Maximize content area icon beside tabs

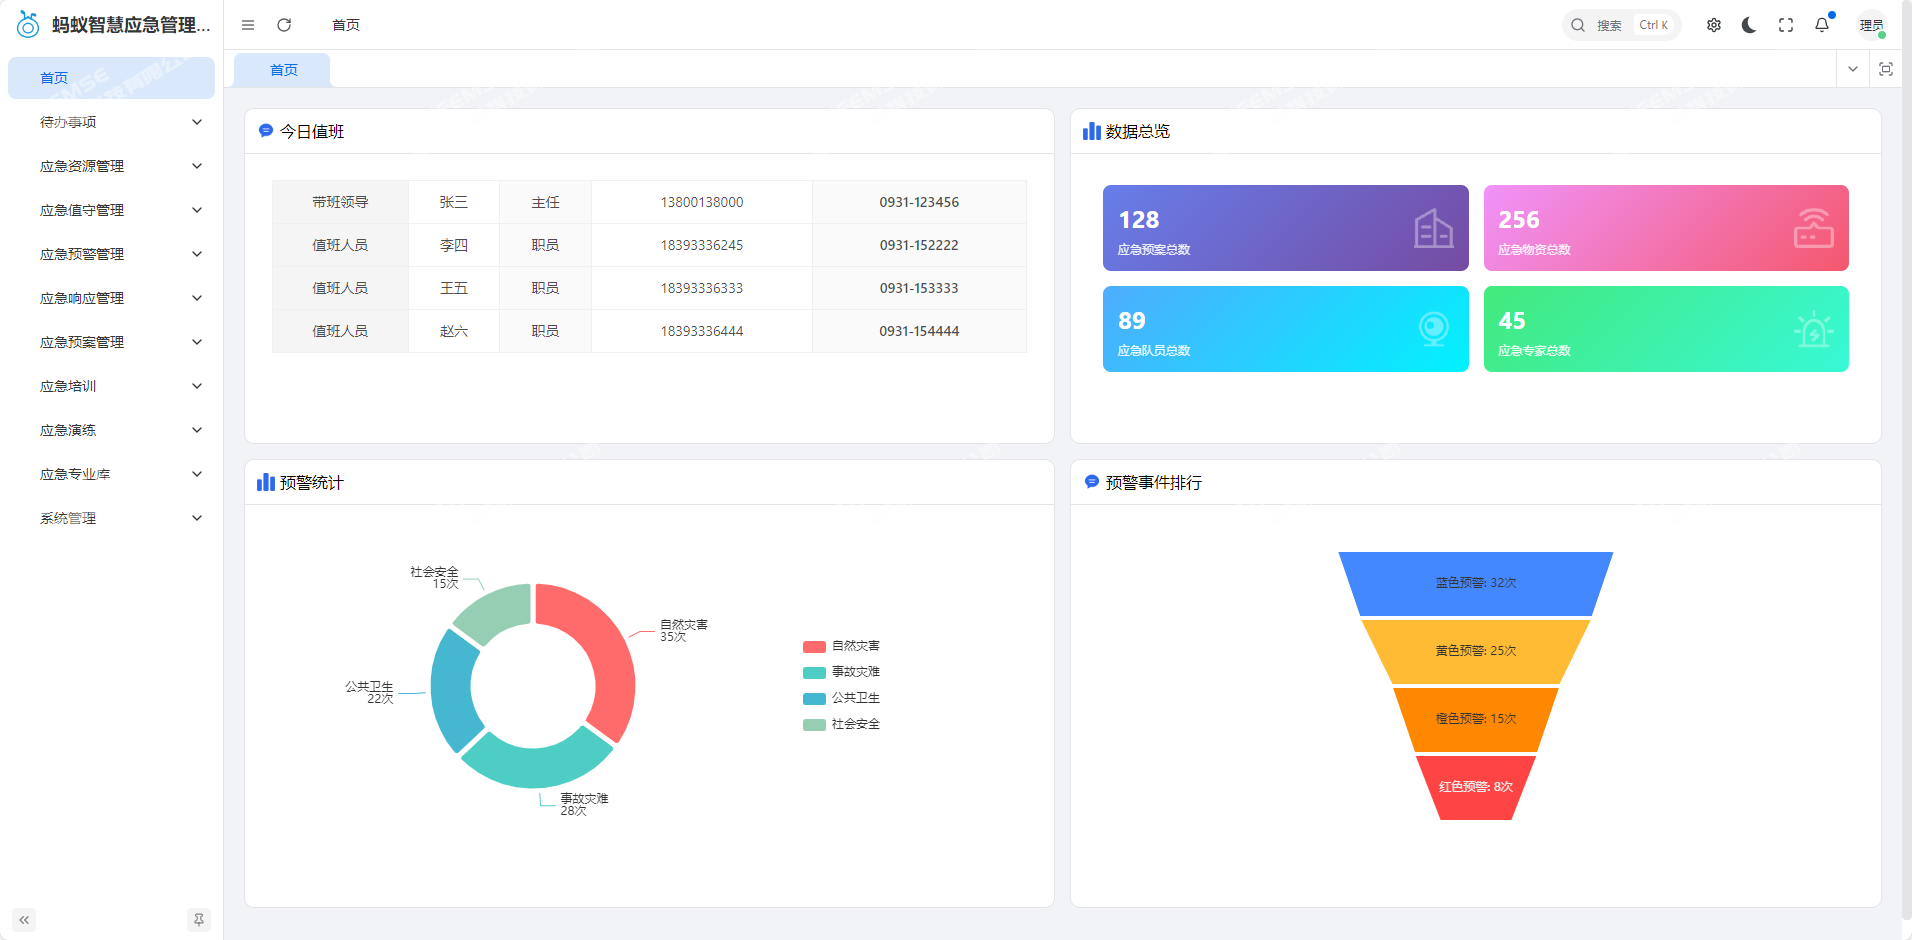pyautogui.click(x=1886, y=69)
